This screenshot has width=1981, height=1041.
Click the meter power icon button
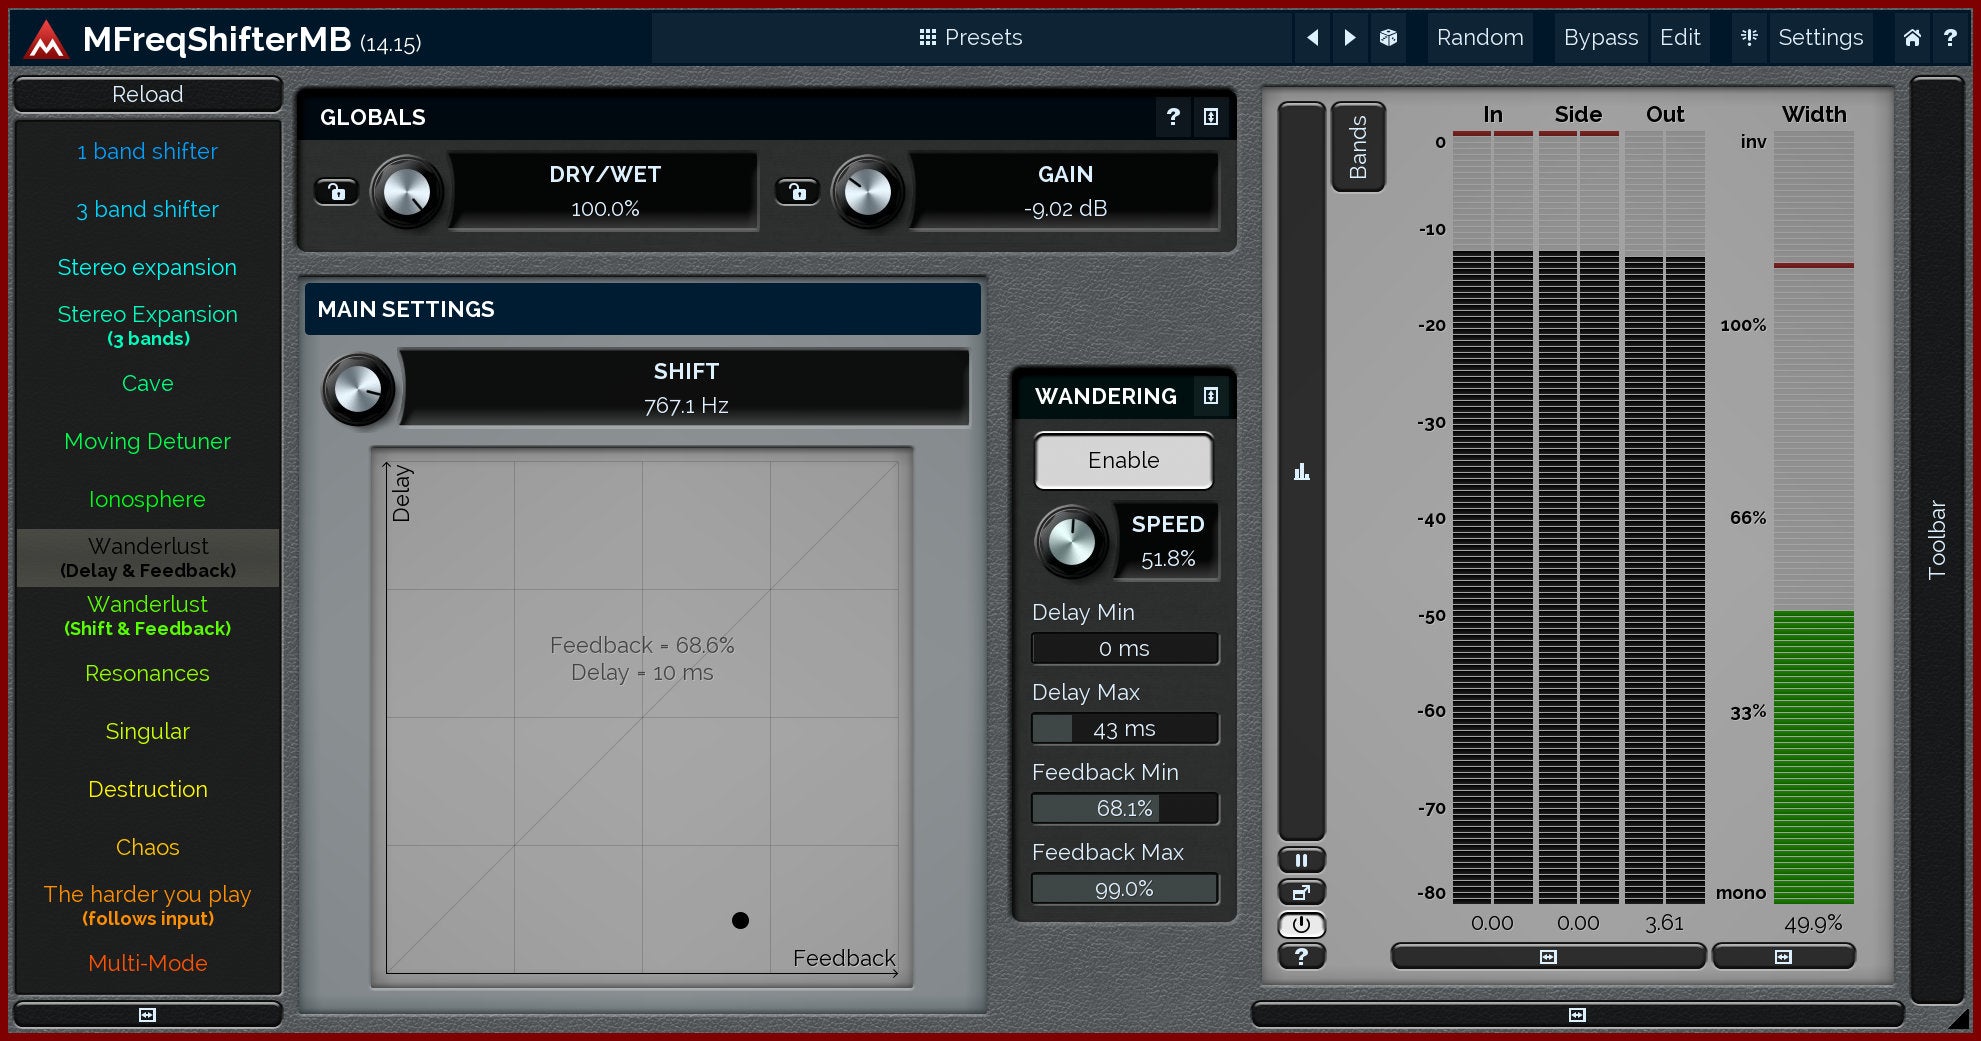(1301, 924)
